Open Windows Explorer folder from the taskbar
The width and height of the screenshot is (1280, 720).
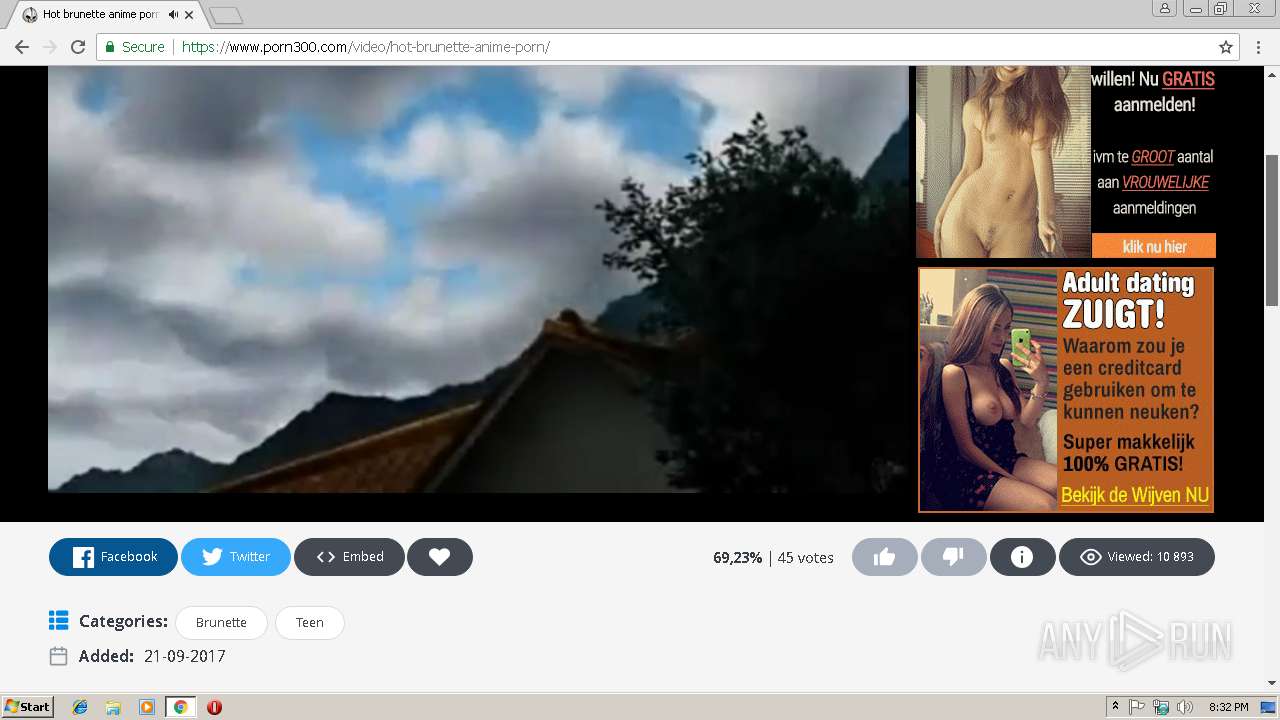tap(113, 707)
